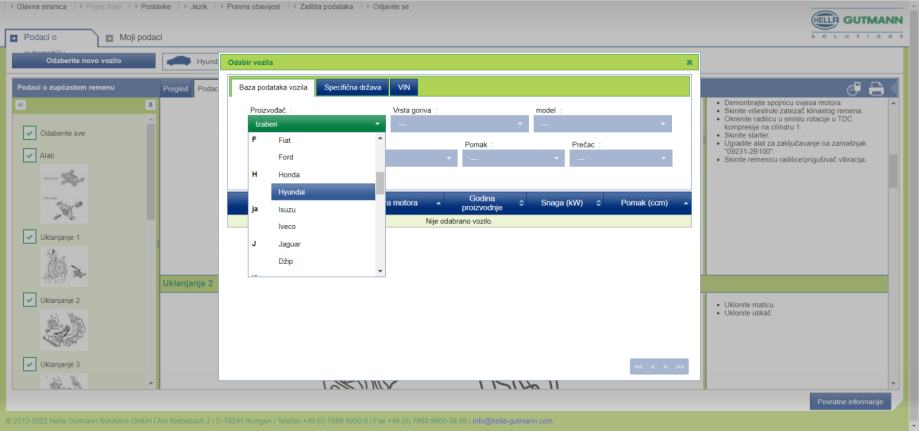Image resolution: width=919 pixels, height=431 pixels.
Task: Sort by Pomak (ccm) column
Action: pos(648,203)
